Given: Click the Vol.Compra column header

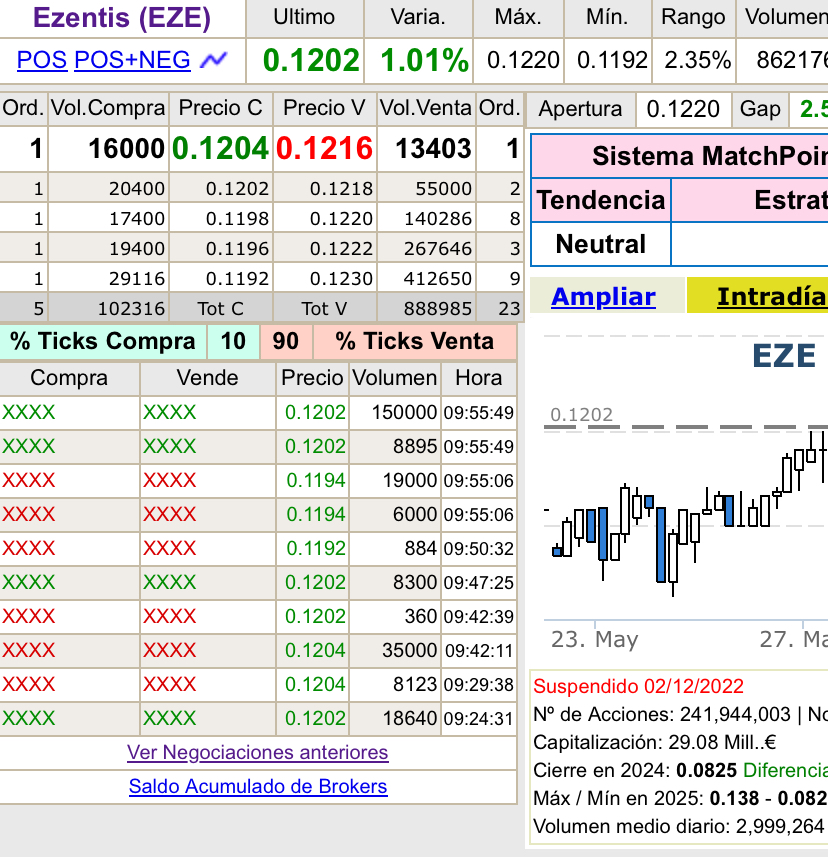Looking at the screenshot, I should click(108, 108).
